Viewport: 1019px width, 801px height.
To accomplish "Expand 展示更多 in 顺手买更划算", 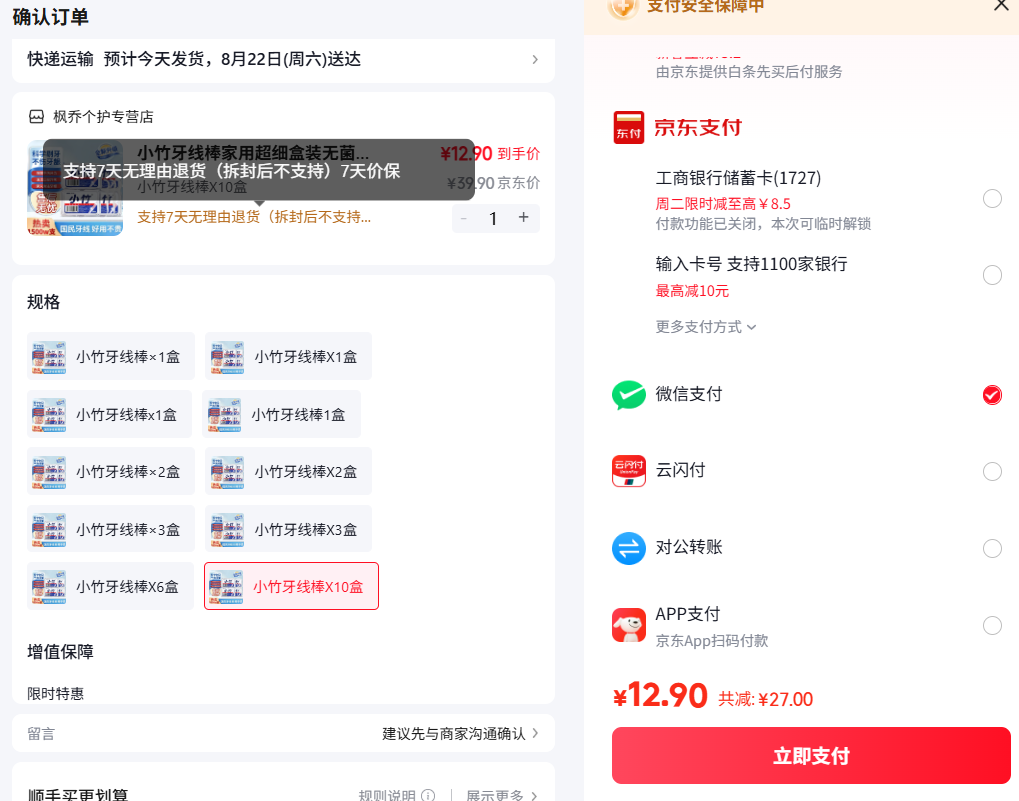I will pyautogui.click(x=501, y=795).
